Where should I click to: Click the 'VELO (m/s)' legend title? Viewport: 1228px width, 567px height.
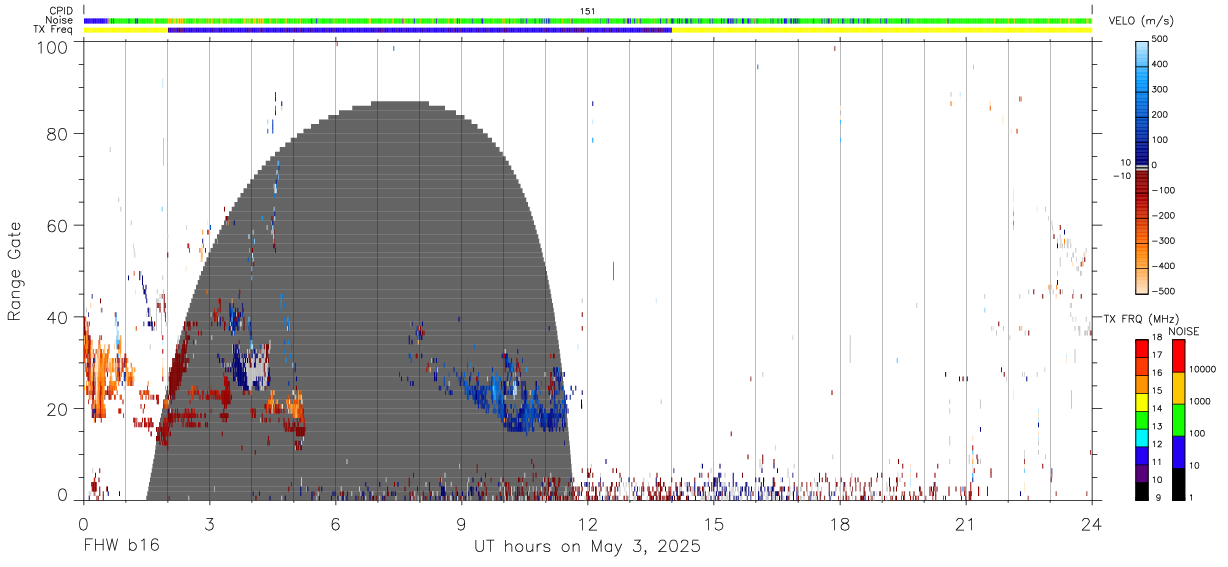[1143, 21]
